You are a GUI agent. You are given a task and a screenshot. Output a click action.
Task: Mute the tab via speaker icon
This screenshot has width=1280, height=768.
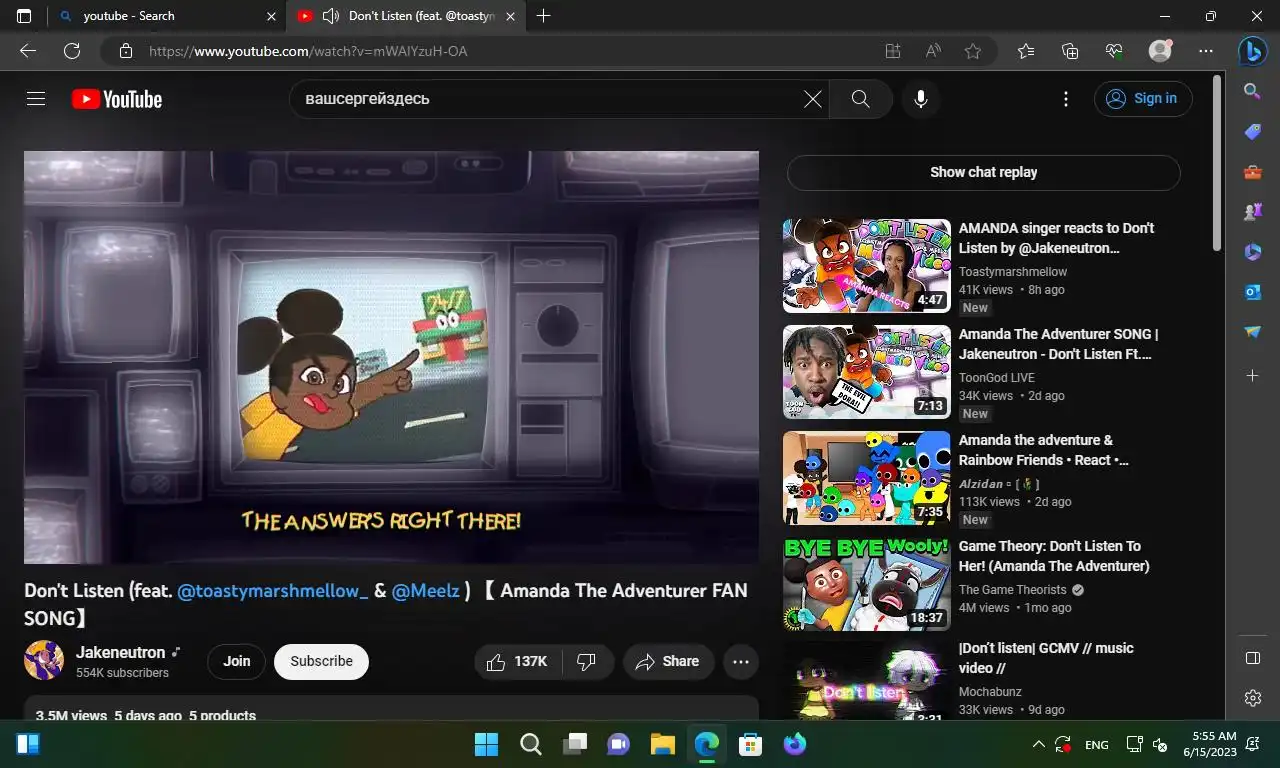point(331,16)
